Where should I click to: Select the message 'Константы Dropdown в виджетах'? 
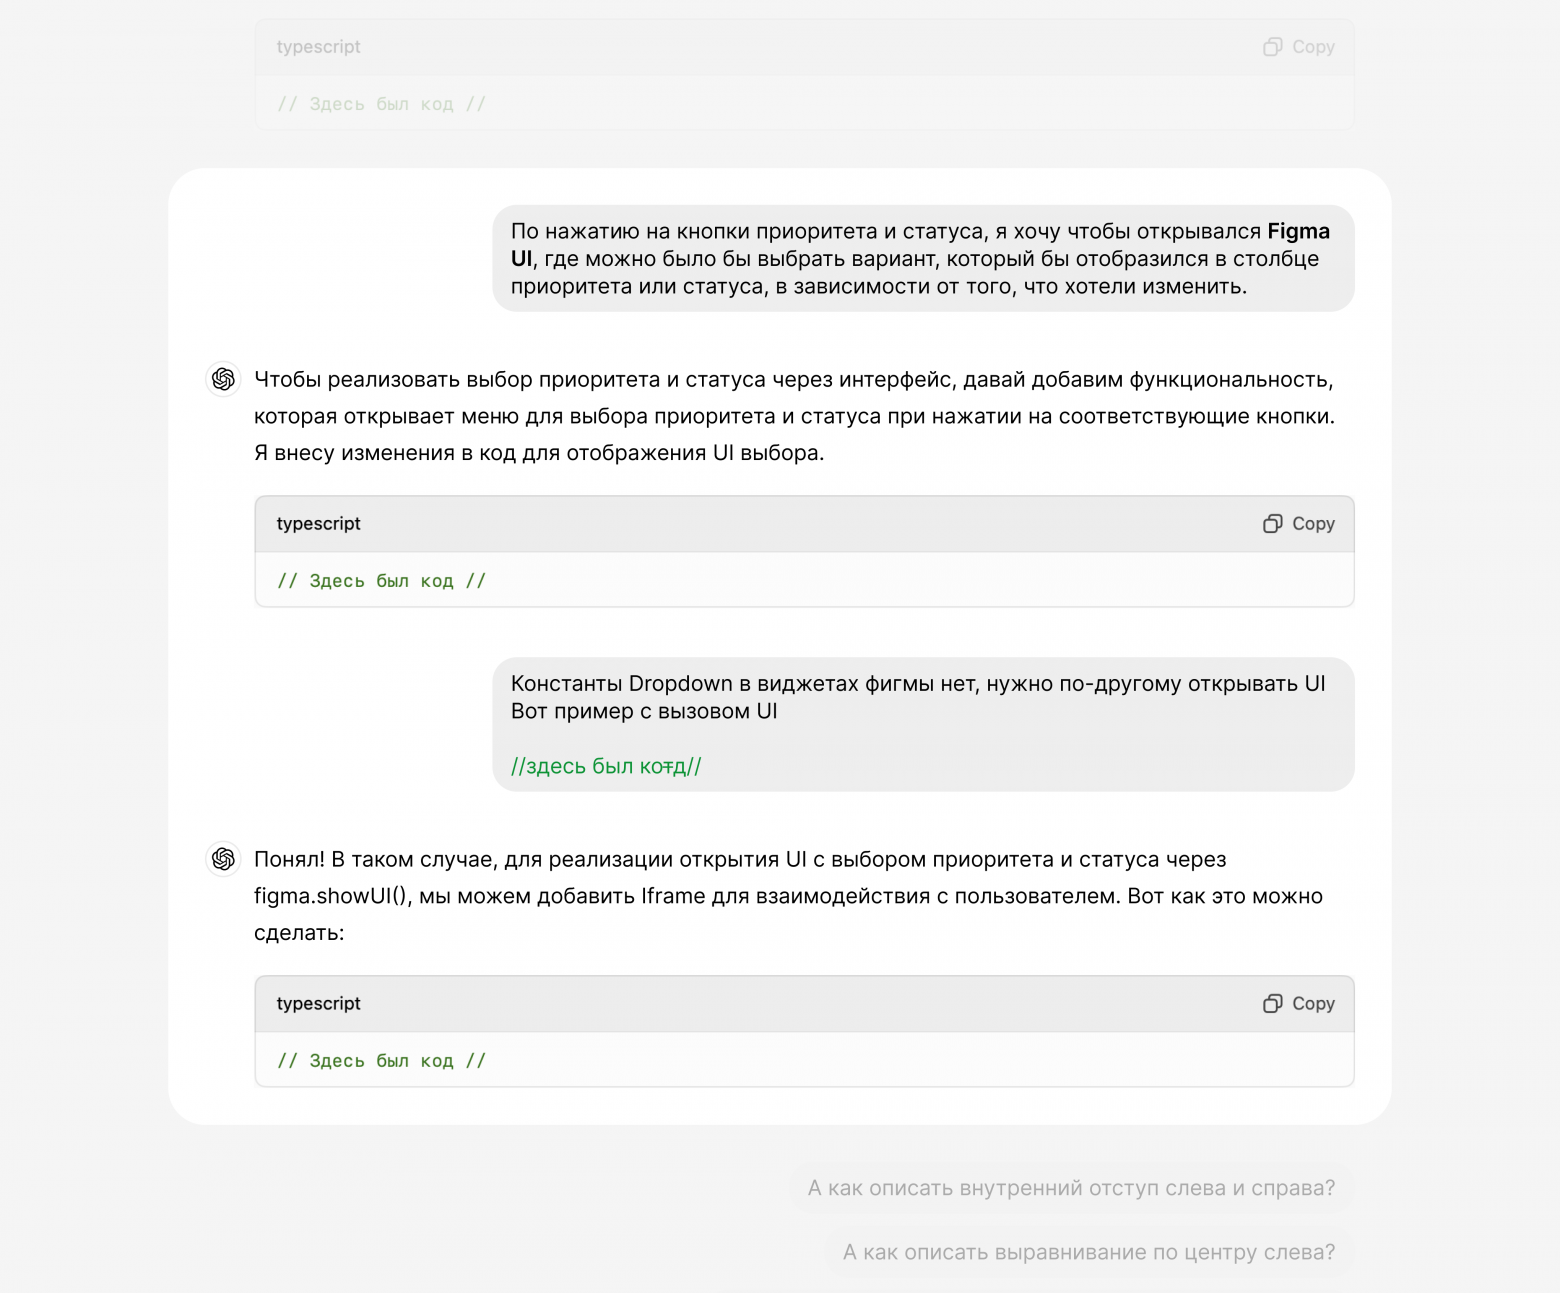923,724
